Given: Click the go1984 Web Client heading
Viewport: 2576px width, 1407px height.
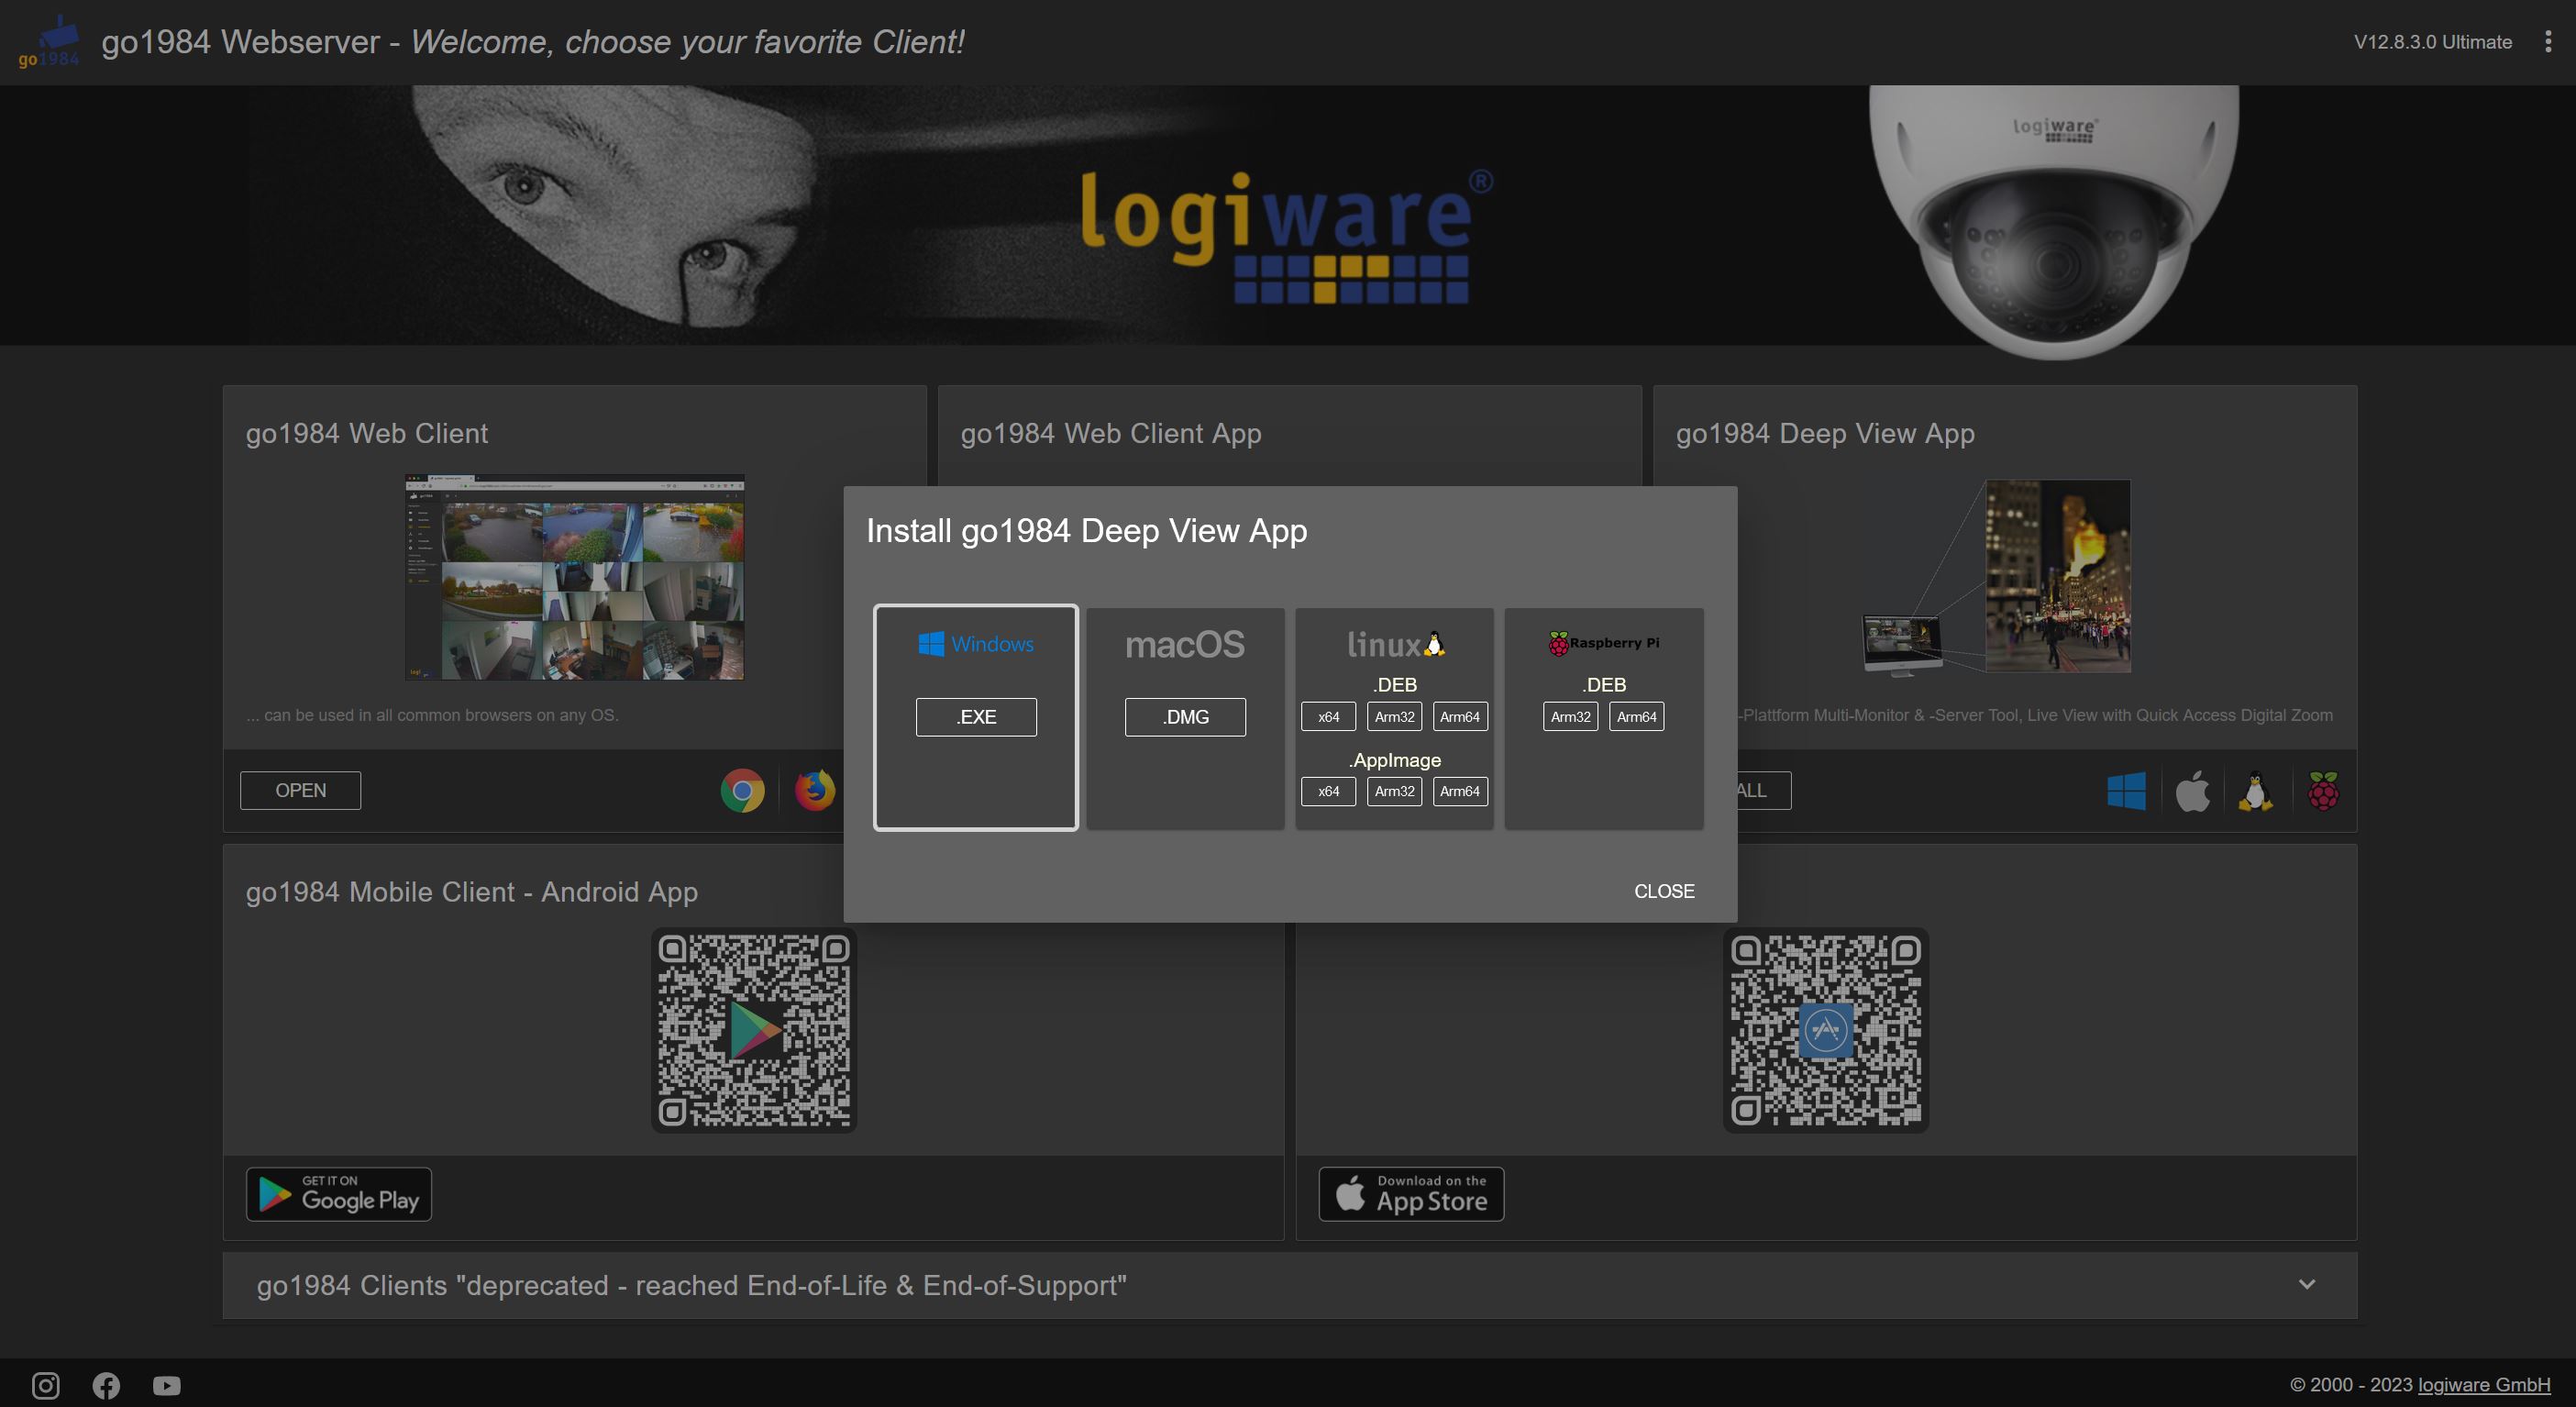Looking at the screenshot, I should pos(367,433).
